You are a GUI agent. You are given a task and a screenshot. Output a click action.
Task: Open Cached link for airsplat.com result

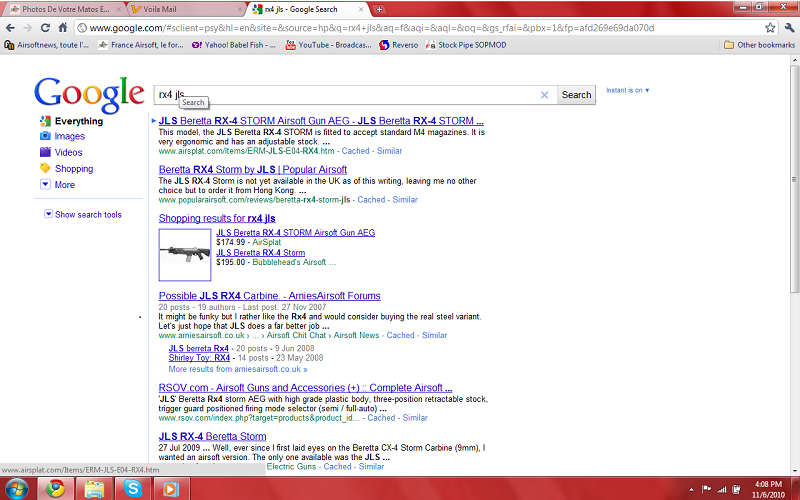[355, 151]
